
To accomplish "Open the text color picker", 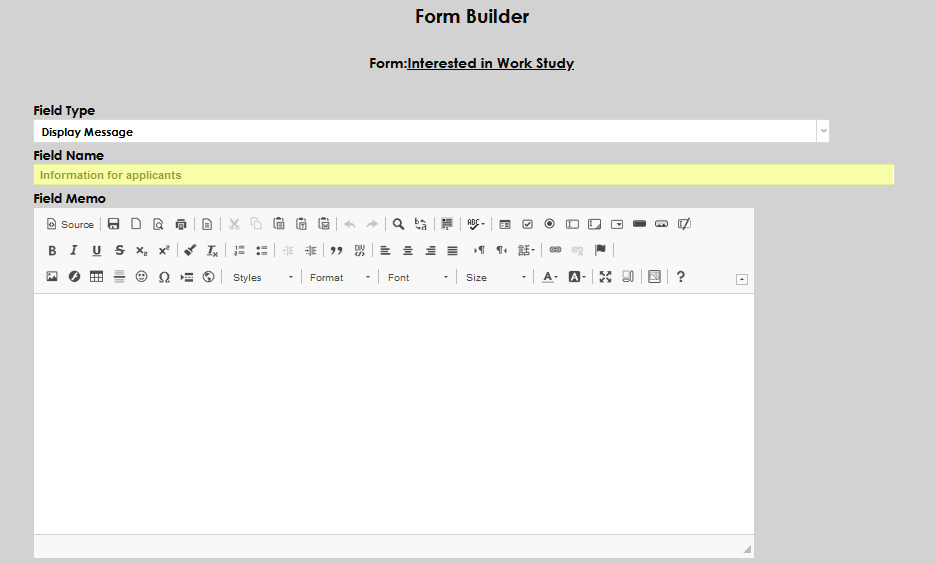I will 550,277.
